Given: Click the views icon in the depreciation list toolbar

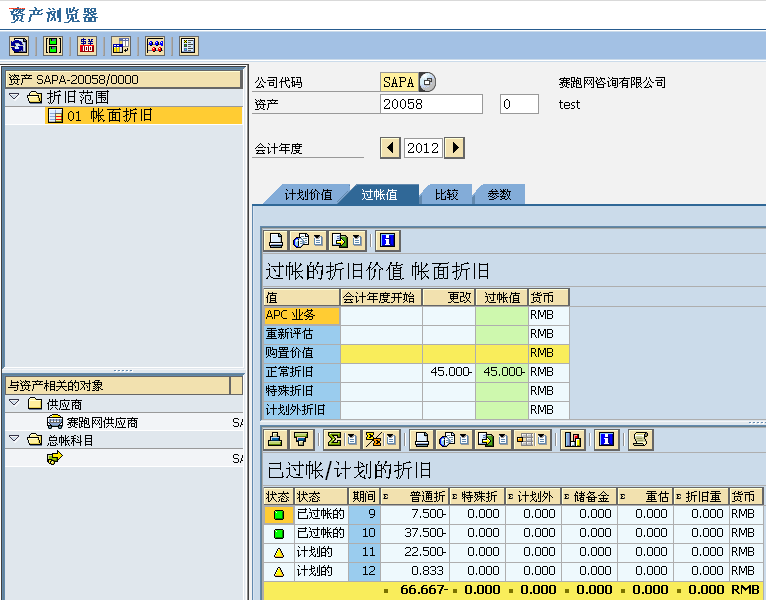Looking at the screenshot, I should pos(447,440).
